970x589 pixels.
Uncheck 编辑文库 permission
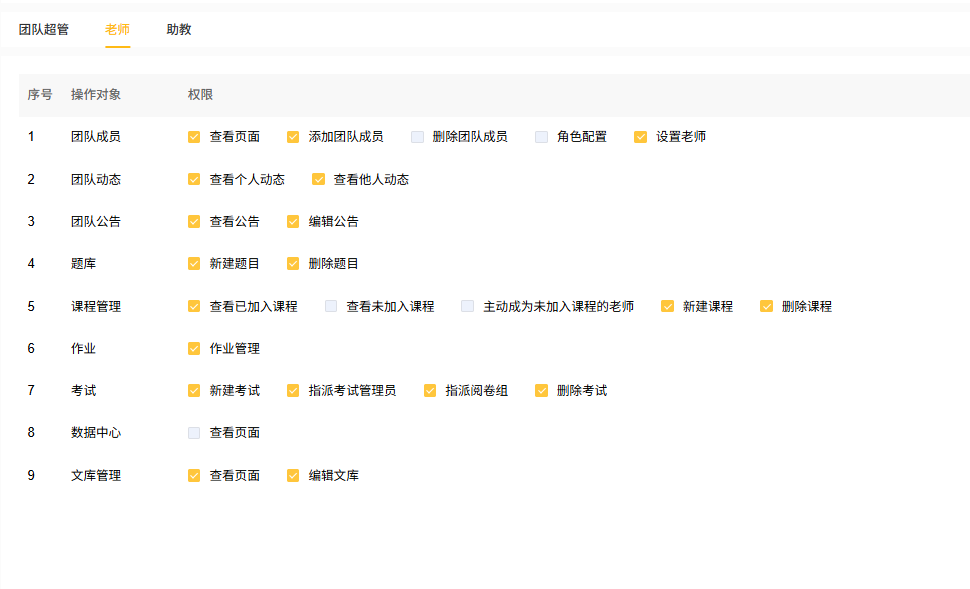pos(293,476)
